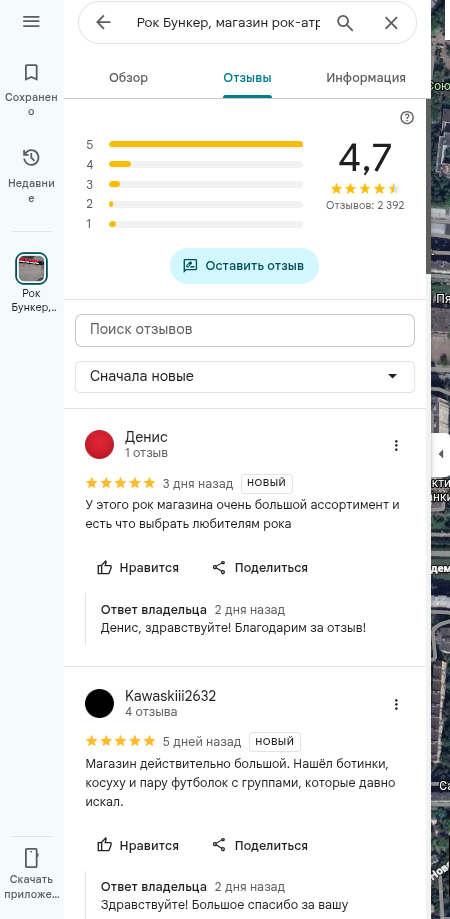This screenshot has height=919, width=450.
Task: Open Saved places bookmark icon
Action: (31, 73)
